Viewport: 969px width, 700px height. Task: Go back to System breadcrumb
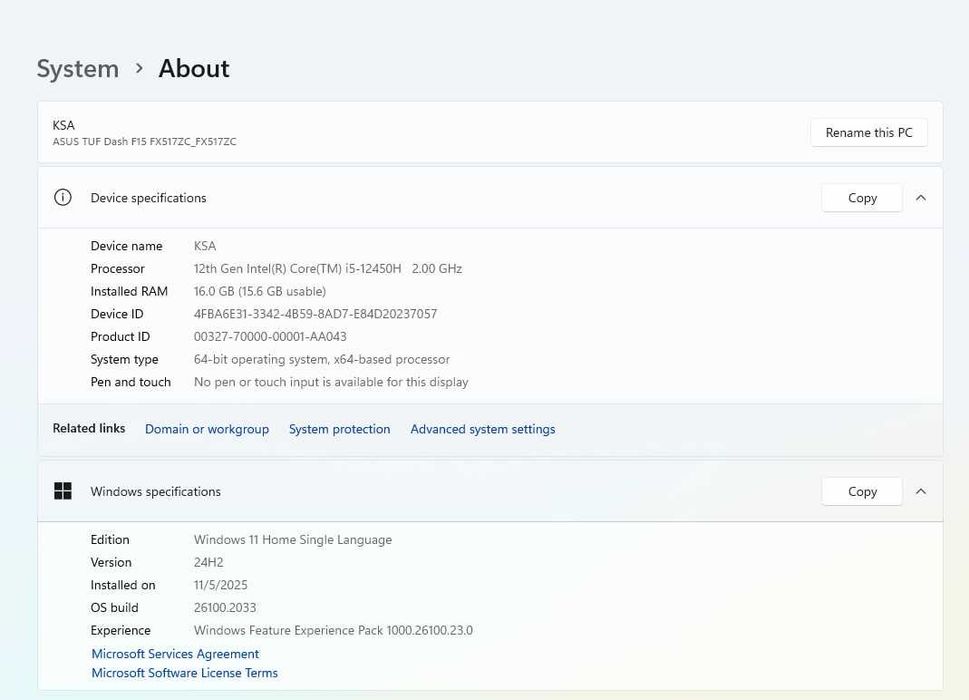[x=78, y=69]
